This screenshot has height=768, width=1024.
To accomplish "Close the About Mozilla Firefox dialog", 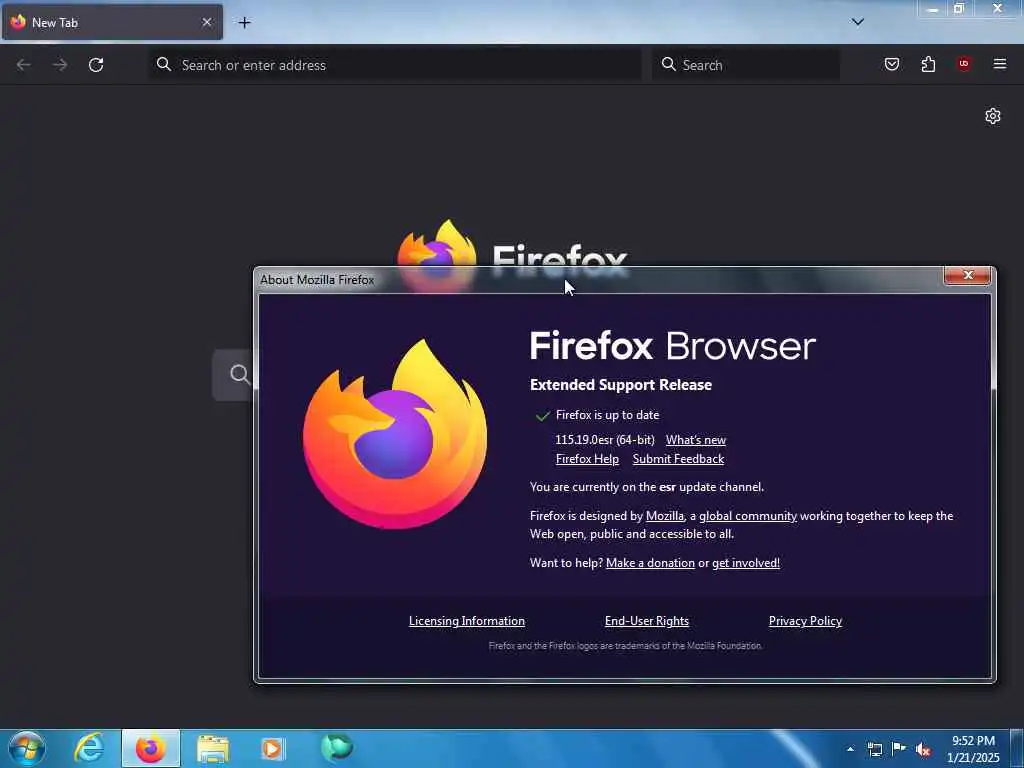I will coord(968,276).
